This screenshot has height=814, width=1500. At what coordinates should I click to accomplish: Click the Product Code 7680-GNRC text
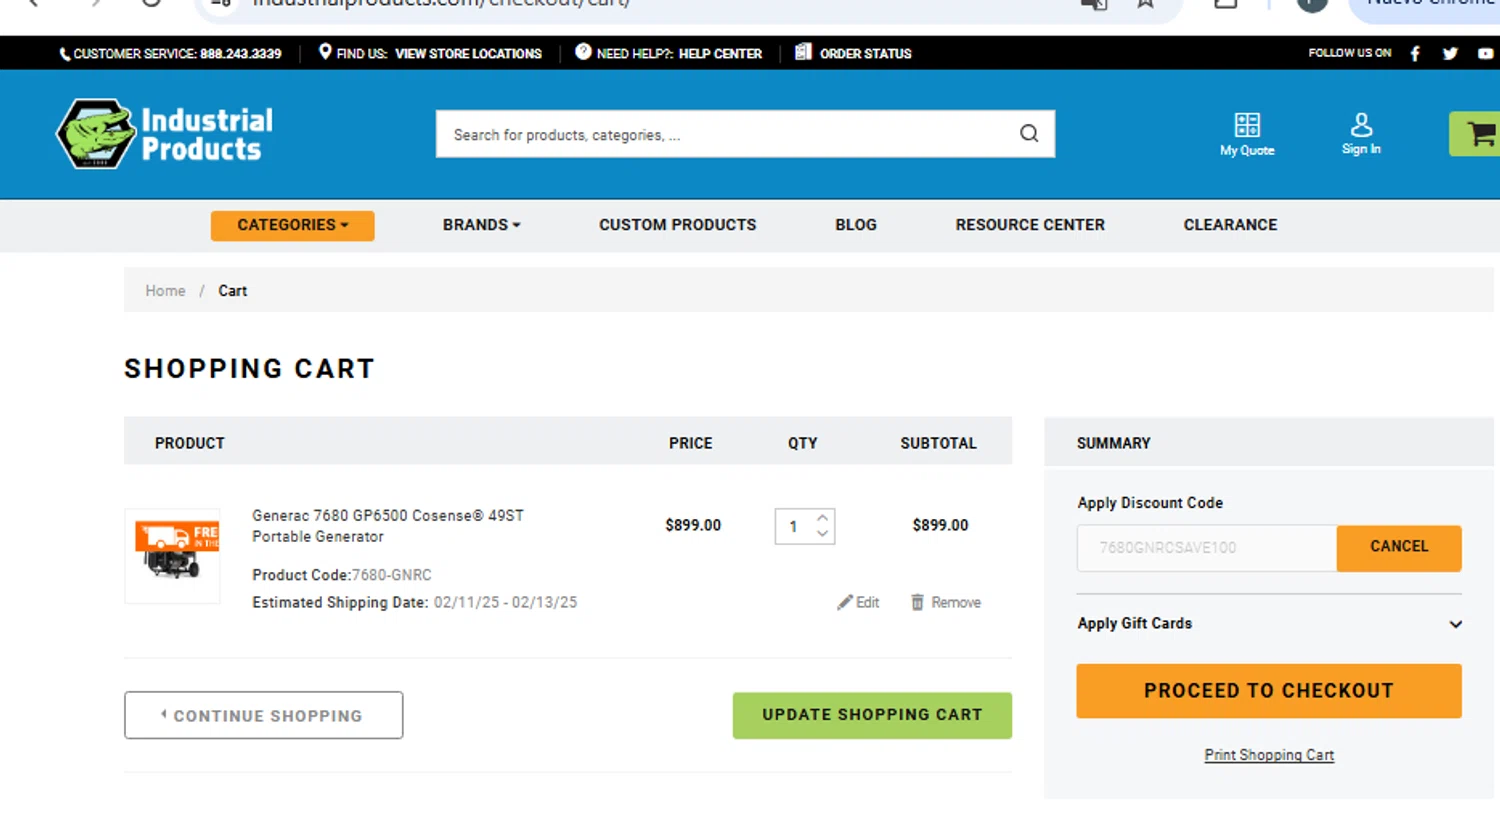click(x=342, y=575)
